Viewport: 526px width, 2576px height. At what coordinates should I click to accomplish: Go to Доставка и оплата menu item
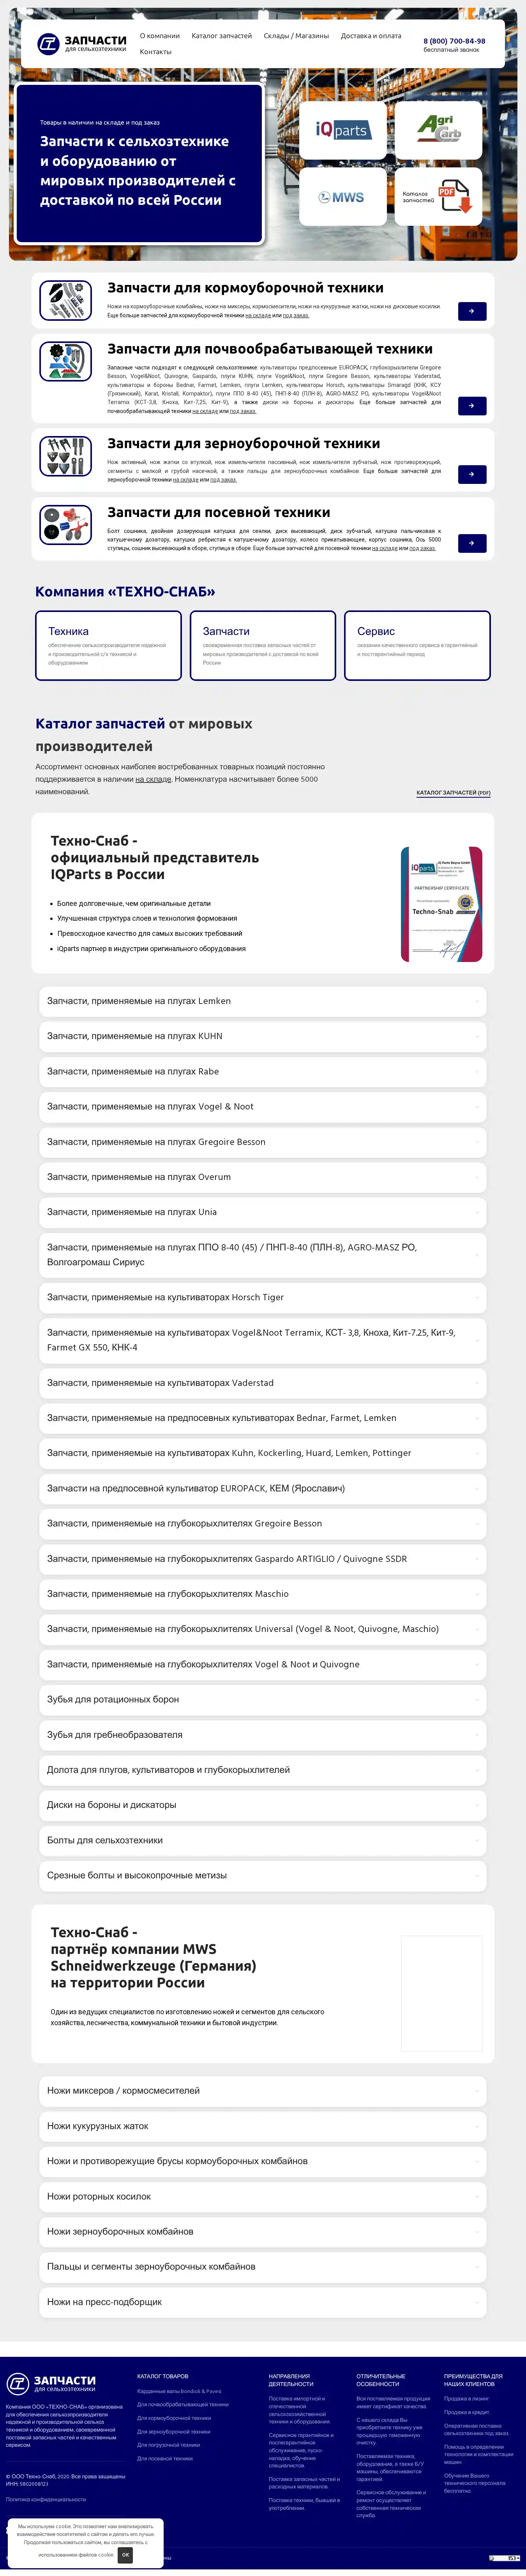371,36
